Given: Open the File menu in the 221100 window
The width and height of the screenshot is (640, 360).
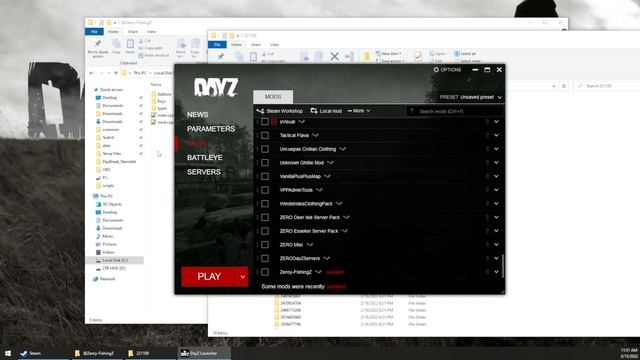Looking at the screenshot, I should click(x=218, y=44).
